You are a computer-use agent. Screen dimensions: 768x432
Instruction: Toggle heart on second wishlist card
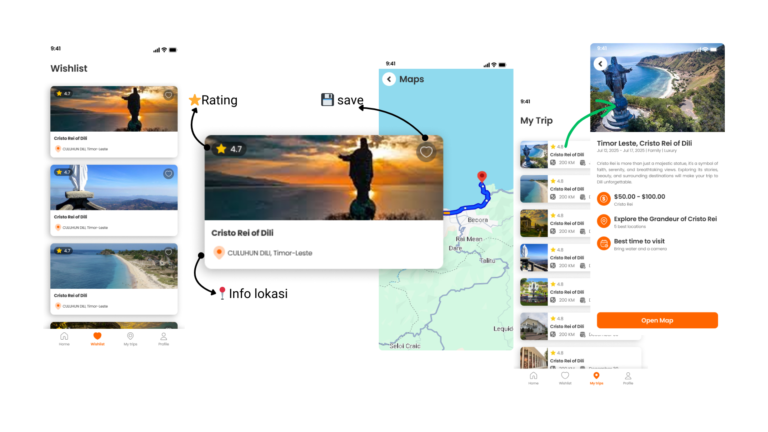168,174
